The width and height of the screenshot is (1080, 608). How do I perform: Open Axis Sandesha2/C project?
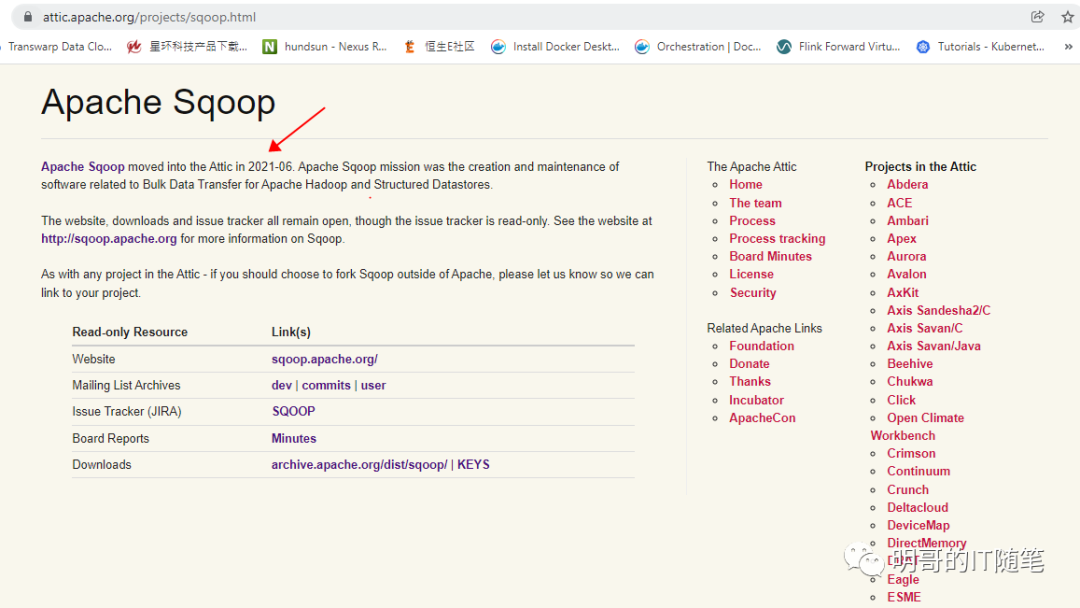tap(939, 311)
